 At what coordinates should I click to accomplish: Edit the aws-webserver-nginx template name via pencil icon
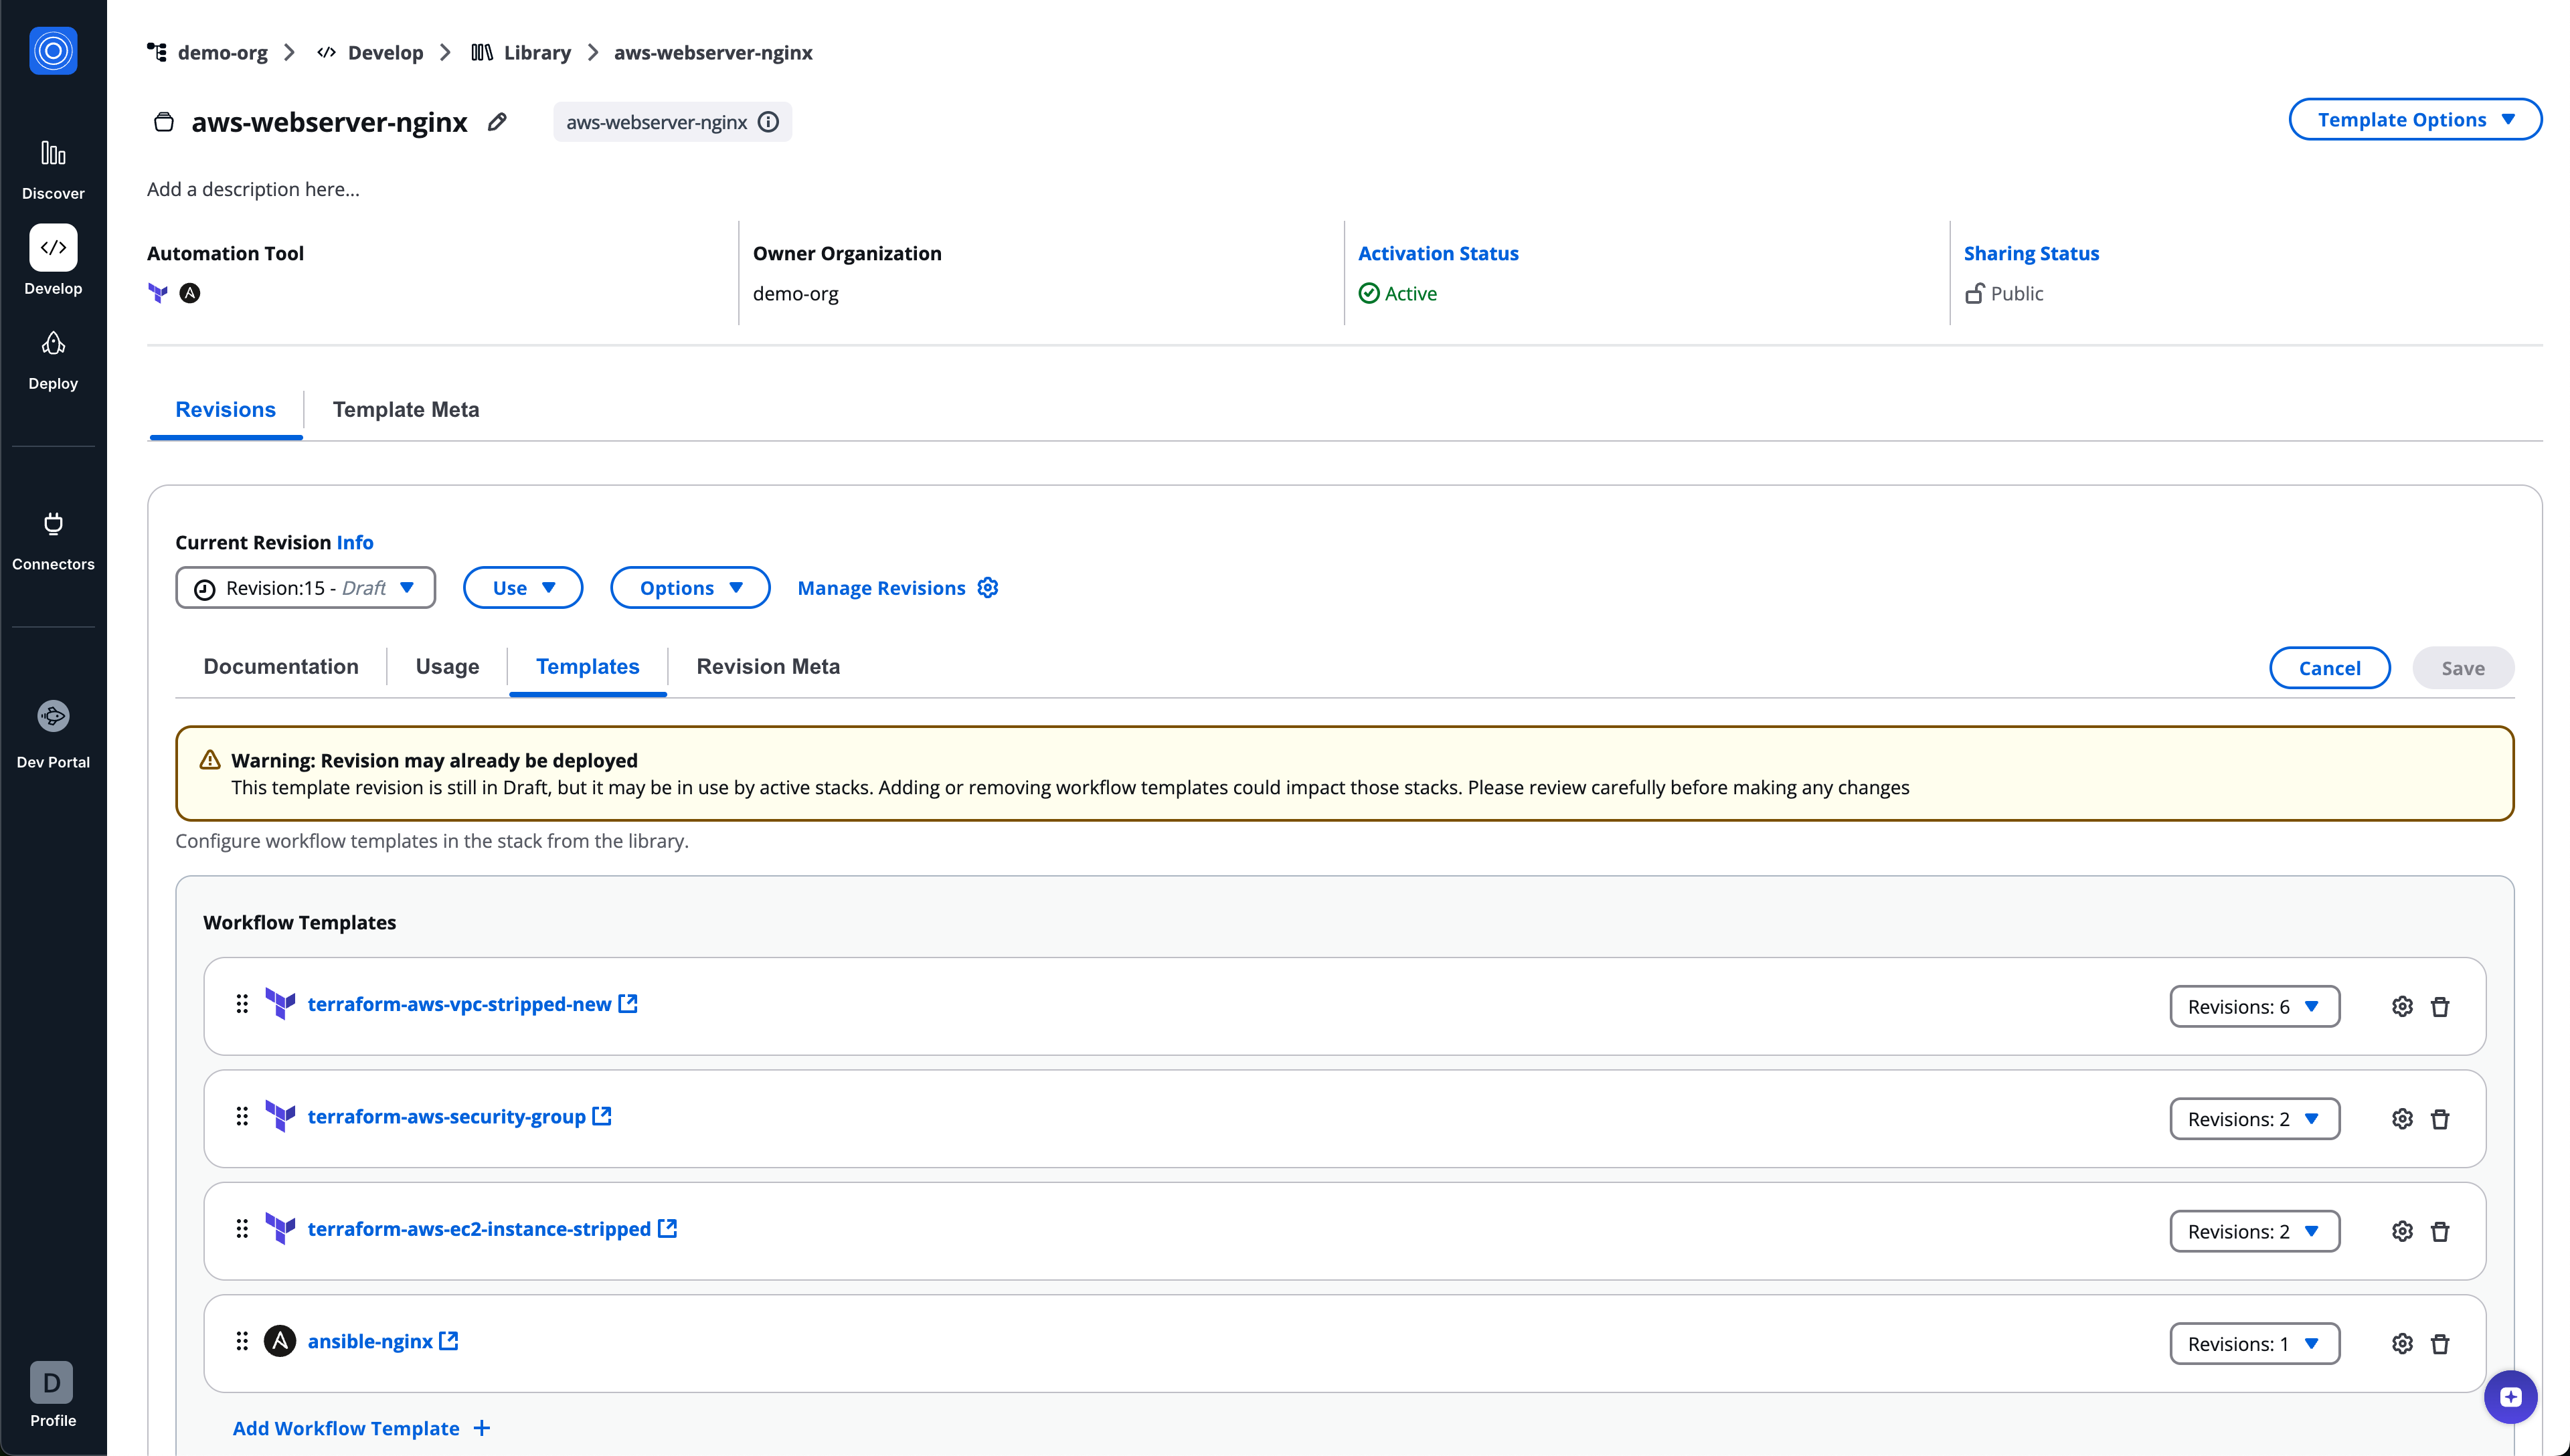[x=496, y=121]
